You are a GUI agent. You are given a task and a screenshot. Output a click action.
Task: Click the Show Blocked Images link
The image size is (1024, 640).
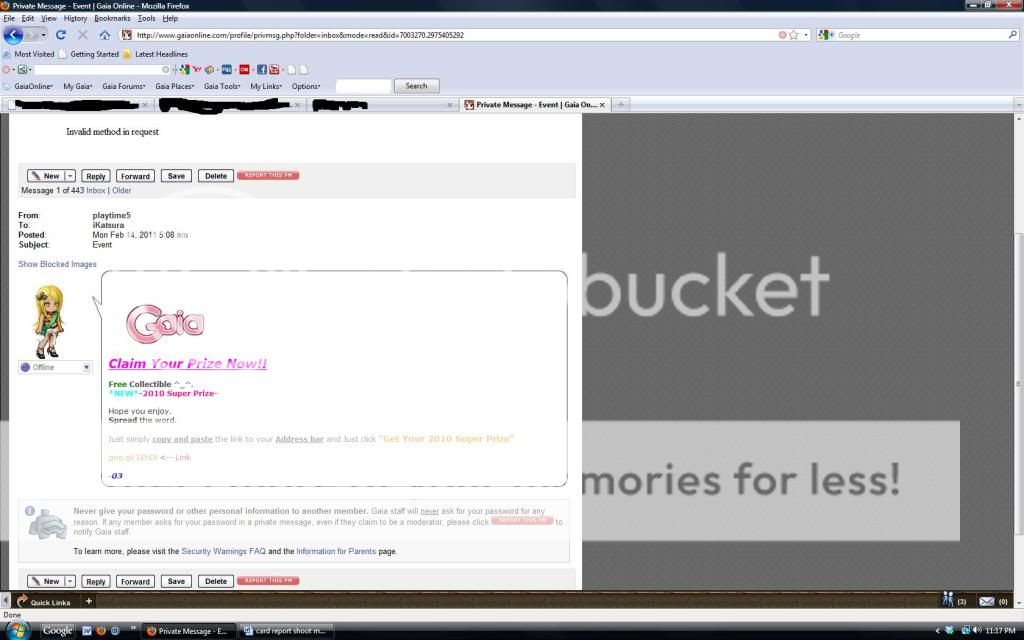tap(57, 264)
